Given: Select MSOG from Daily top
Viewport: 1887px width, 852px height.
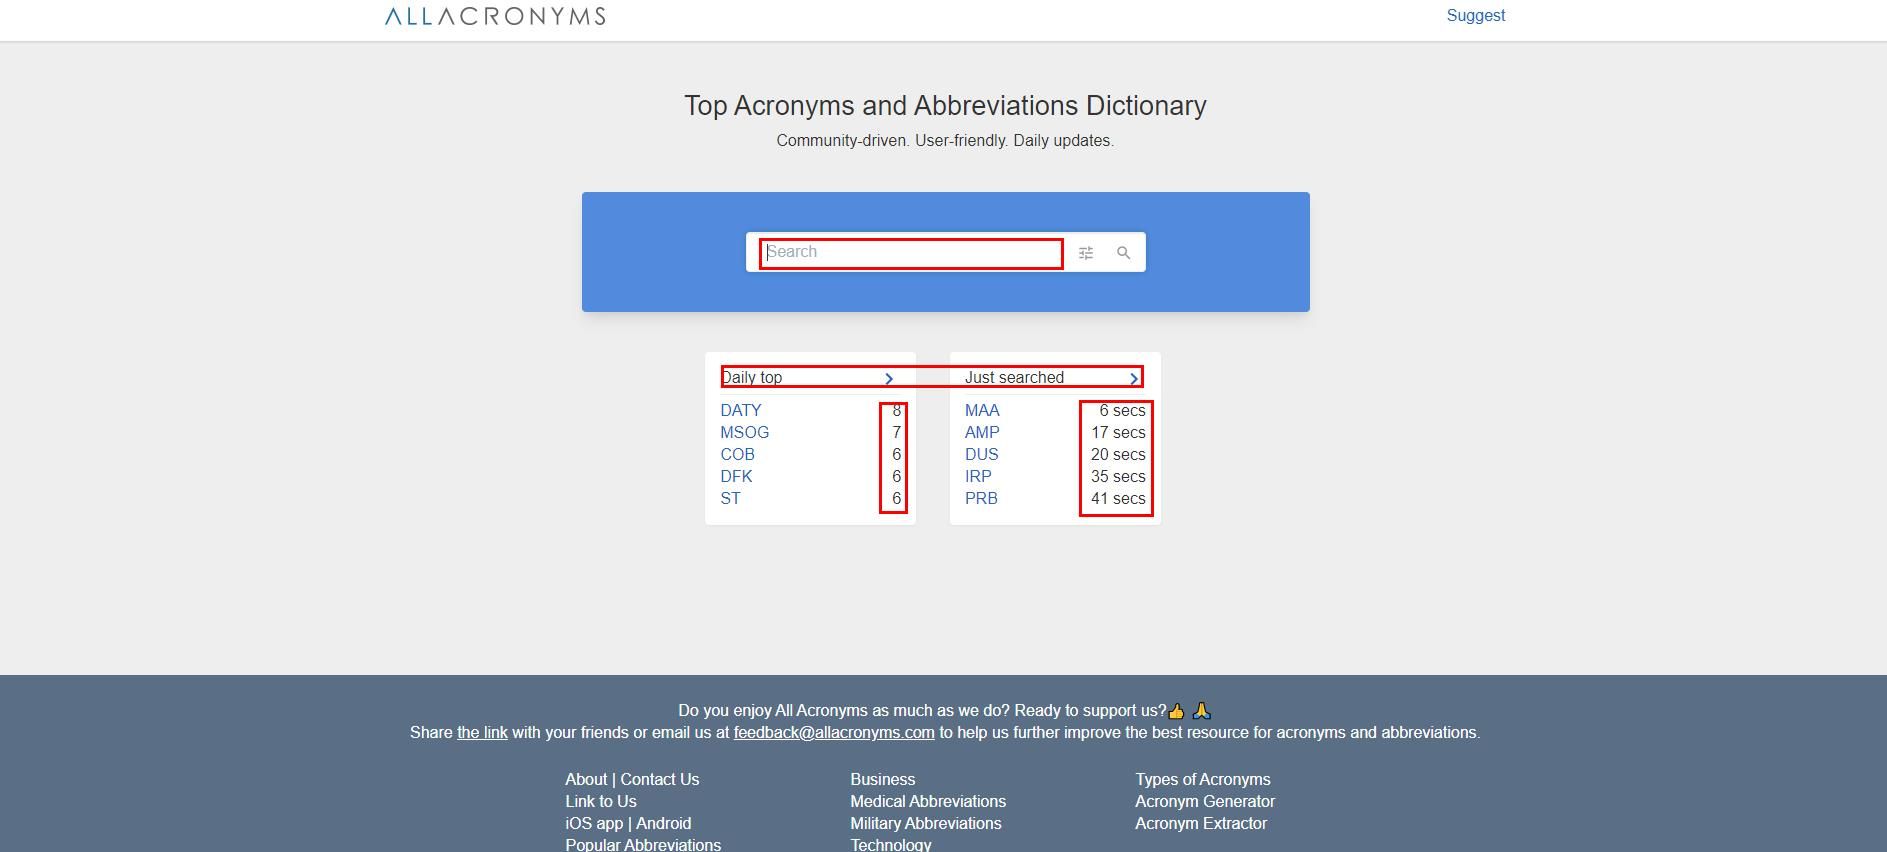Looking at the screenshot, I should pos(744,433).
